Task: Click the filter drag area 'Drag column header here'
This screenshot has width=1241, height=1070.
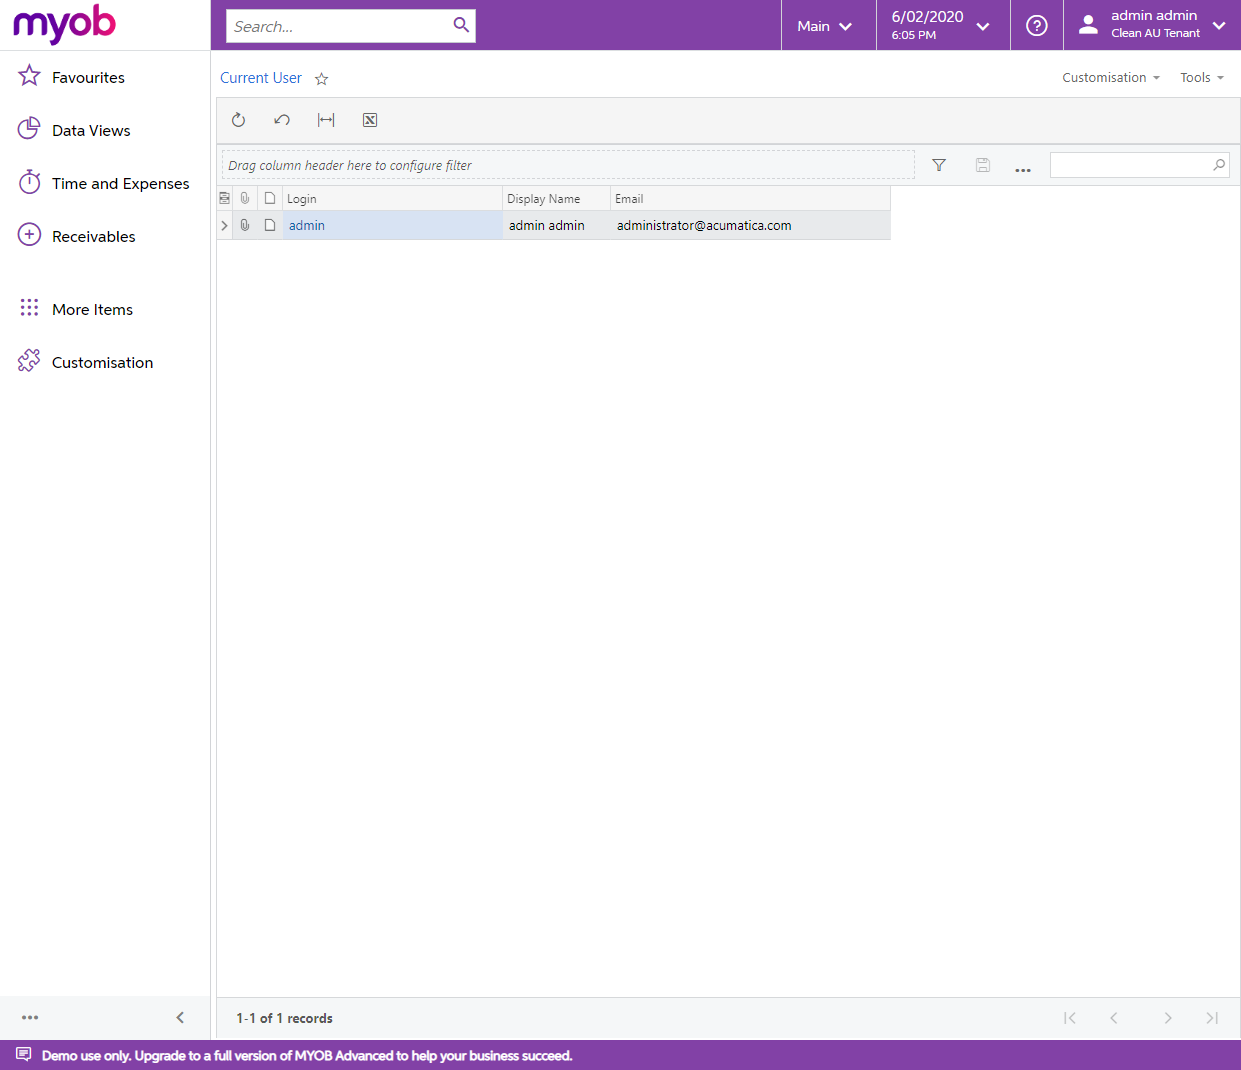Action: [568, 165]
